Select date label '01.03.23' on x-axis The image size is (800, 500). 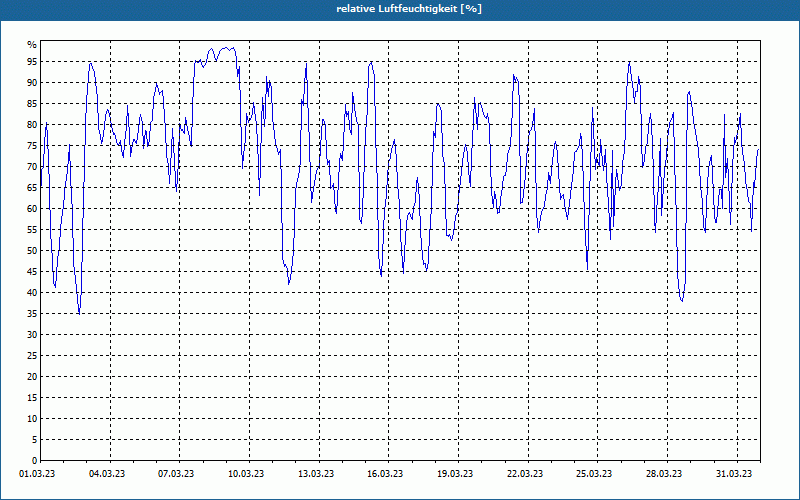37,474
